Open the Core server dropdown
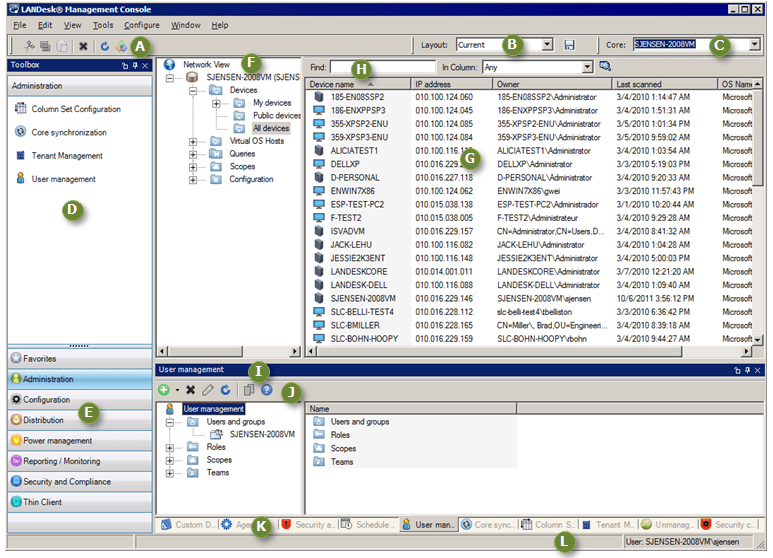 pyautogui.click(x=754, y=44)
